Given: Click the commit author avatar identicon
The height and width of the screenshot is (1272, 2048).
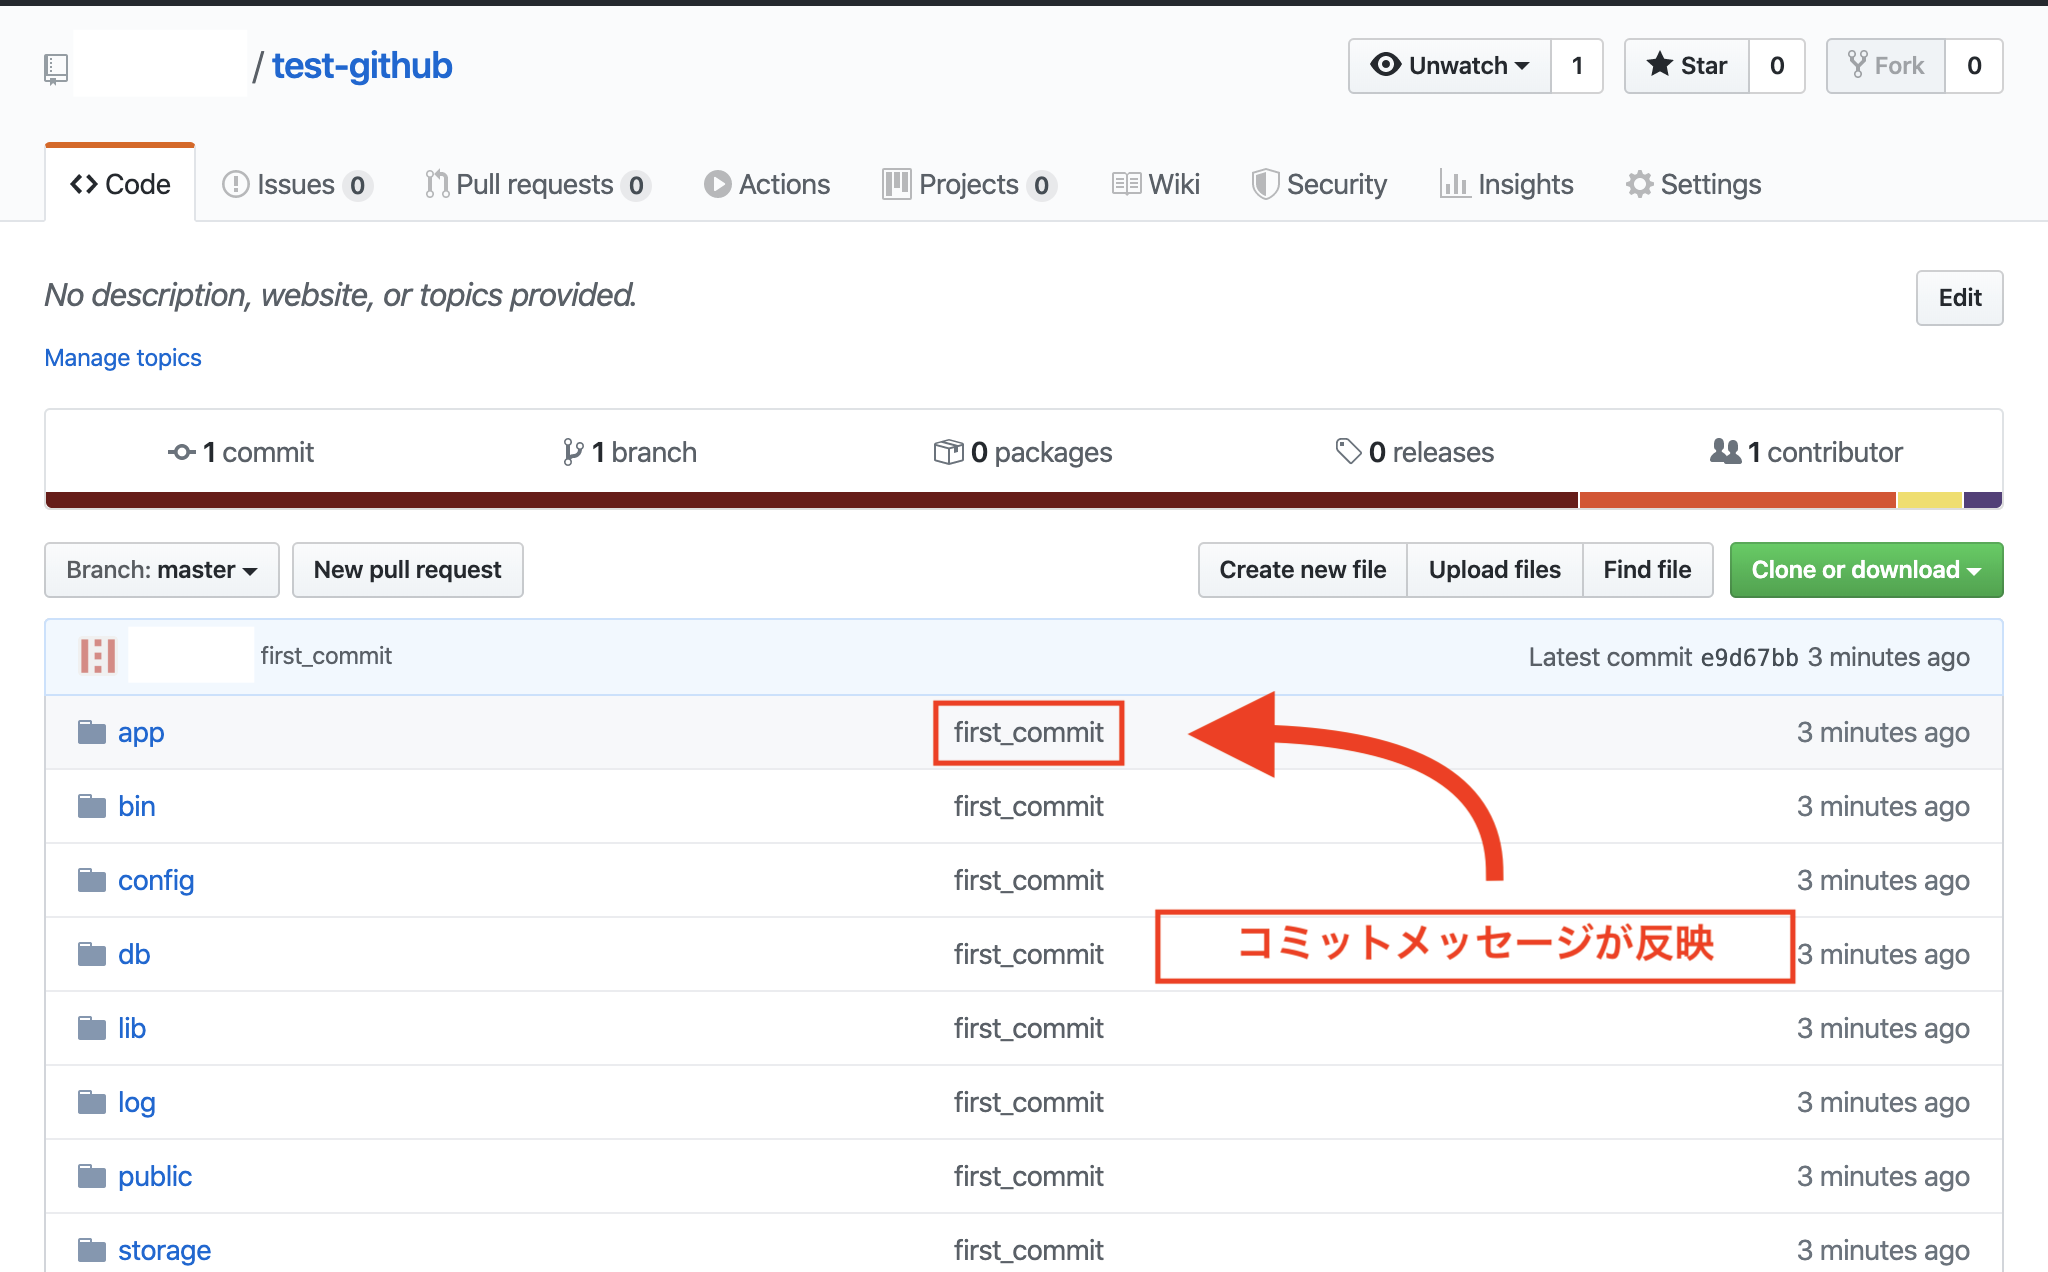Looking at the screenshot, I should tap(98, 656).
